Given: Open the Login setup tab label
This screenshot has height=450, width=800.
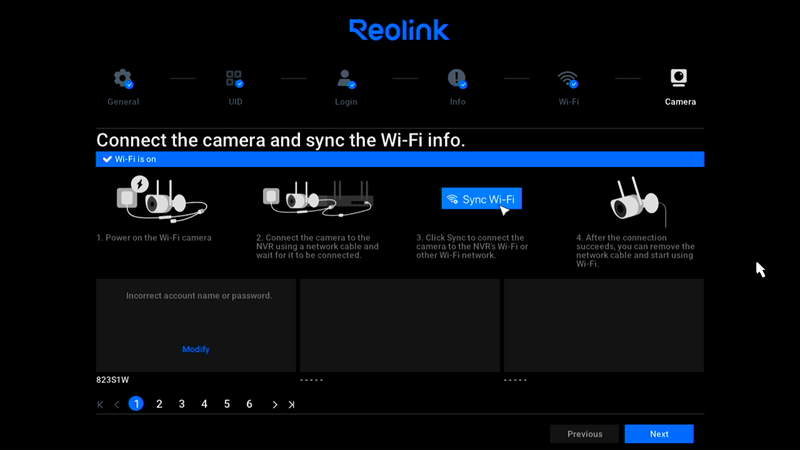Looking at the screenshot, I should pyautogui.click(x=346, y=102).
